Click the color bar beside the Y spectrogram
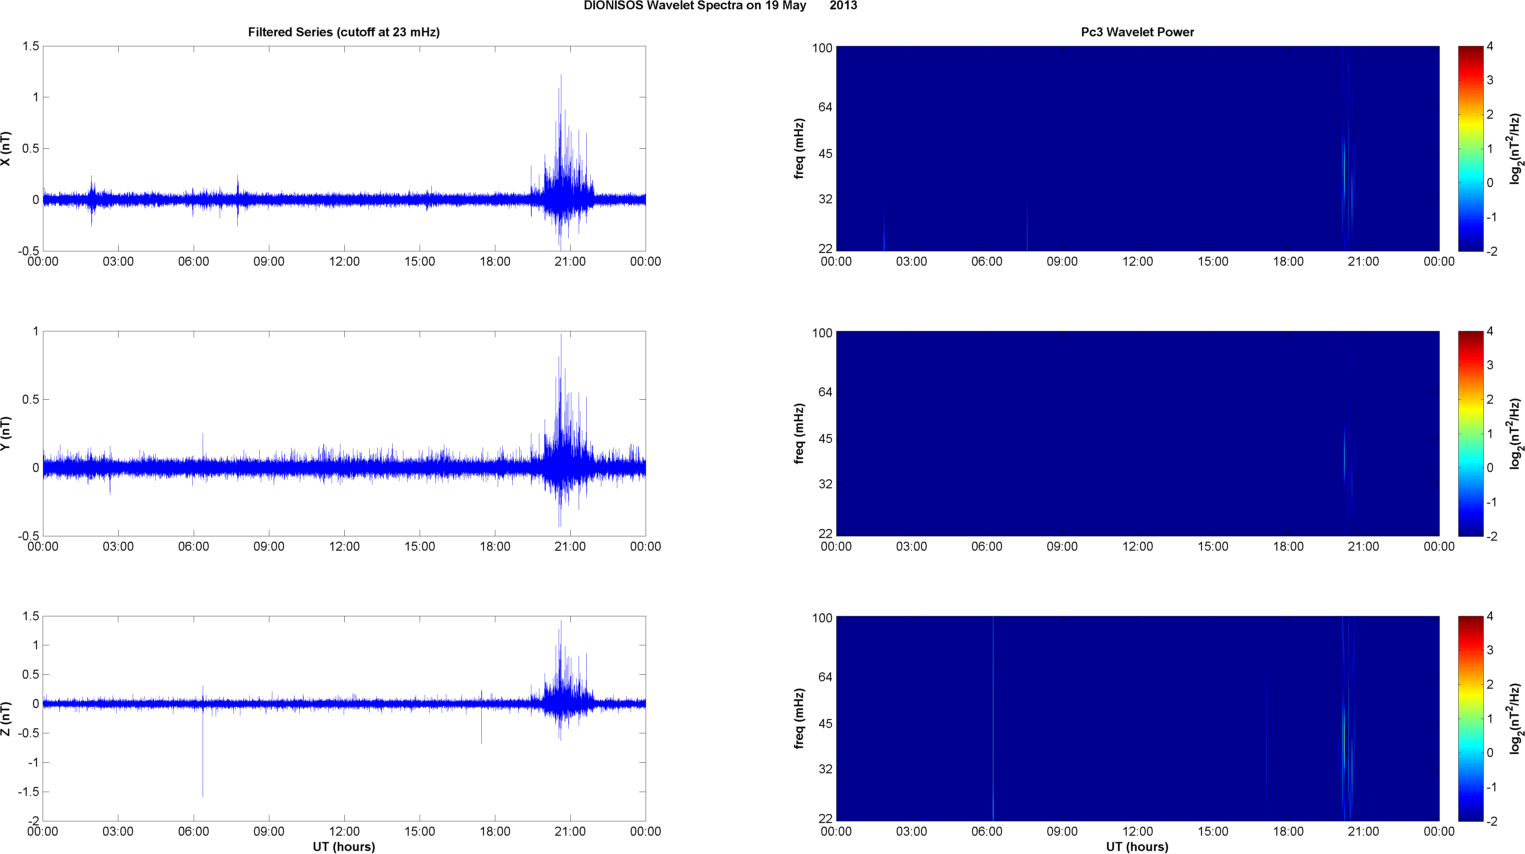Viewport: 1525px width, 854px height. pyautogui.click(x=1470, y=433)
